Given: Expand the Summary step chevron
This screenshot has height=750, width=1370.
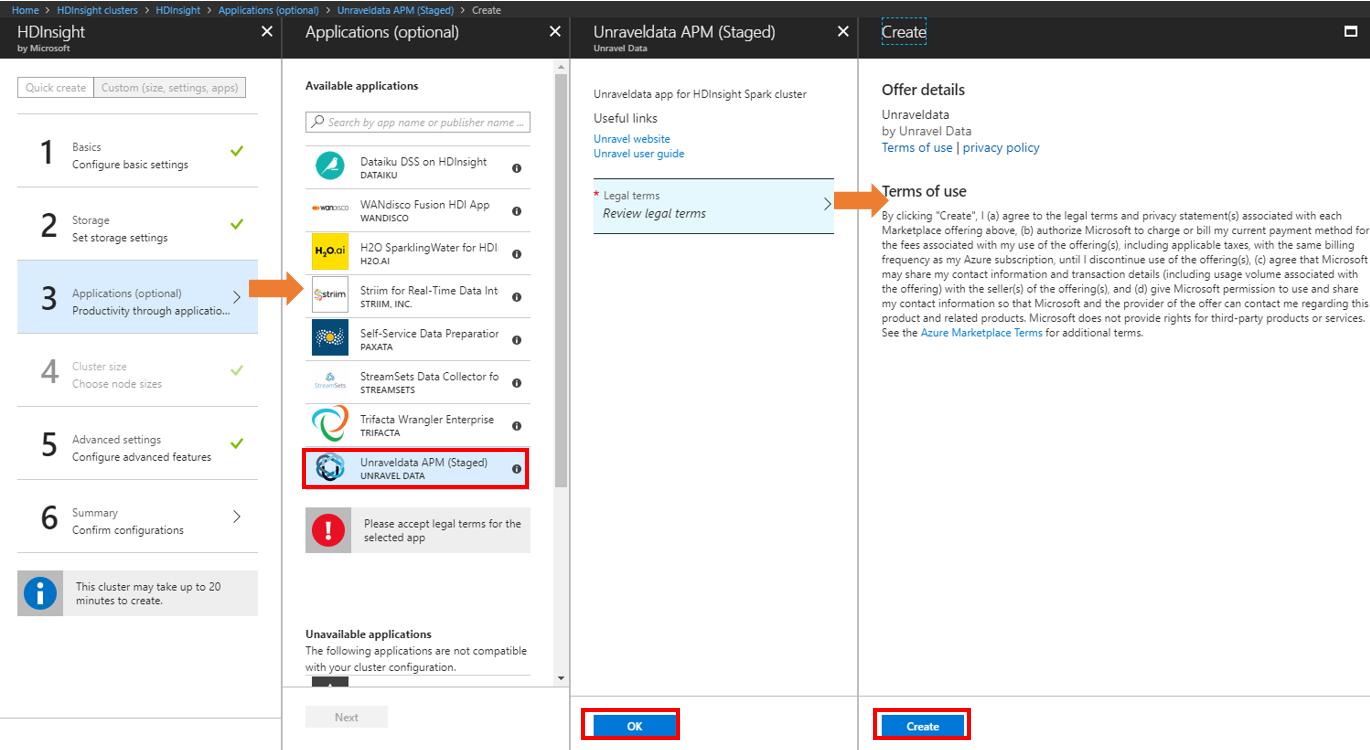Looking at the screenshot, I should pos(237,517).
